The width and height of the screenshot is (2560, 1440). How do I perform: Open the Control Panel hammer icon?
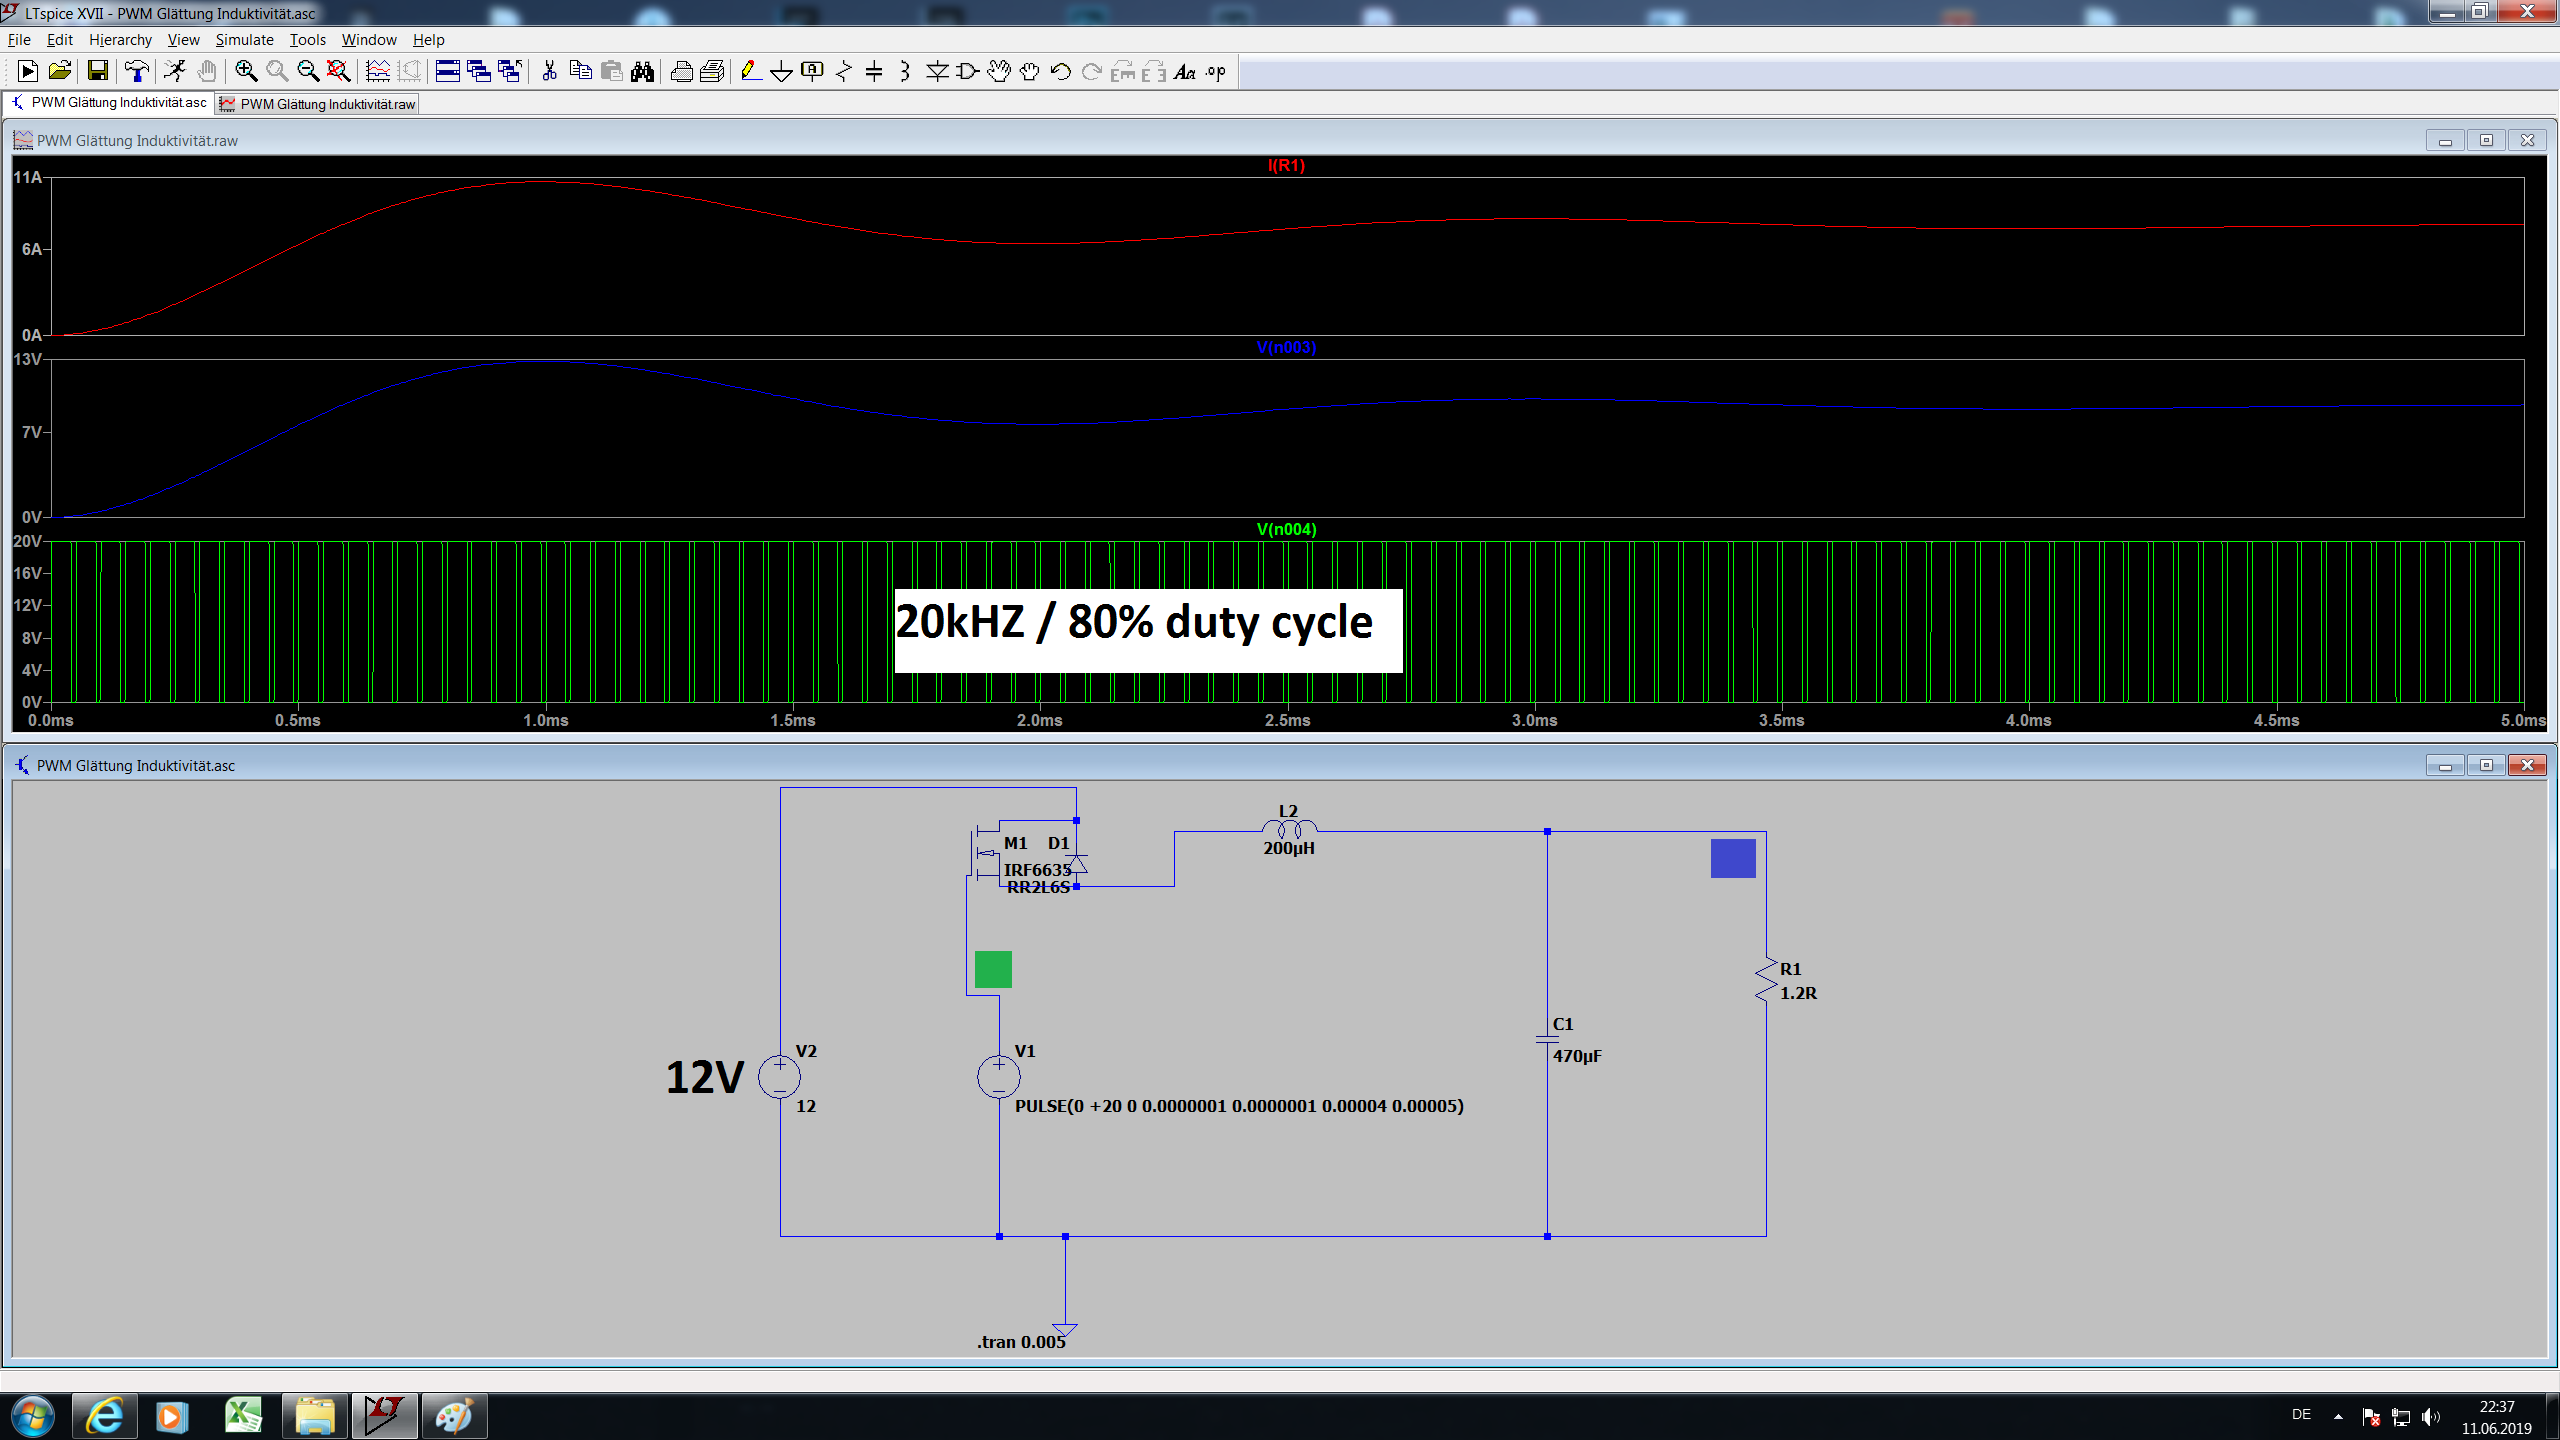coord(136,71)
